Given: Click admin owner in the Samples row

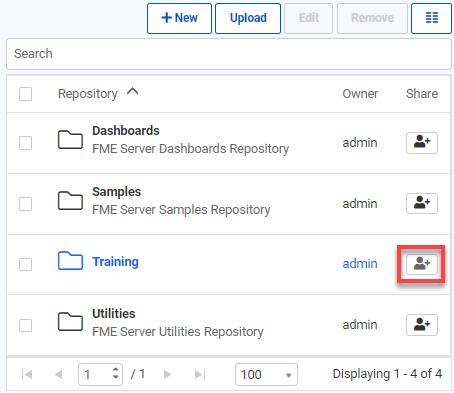Looking at the screenshot, I should (360, 204).
